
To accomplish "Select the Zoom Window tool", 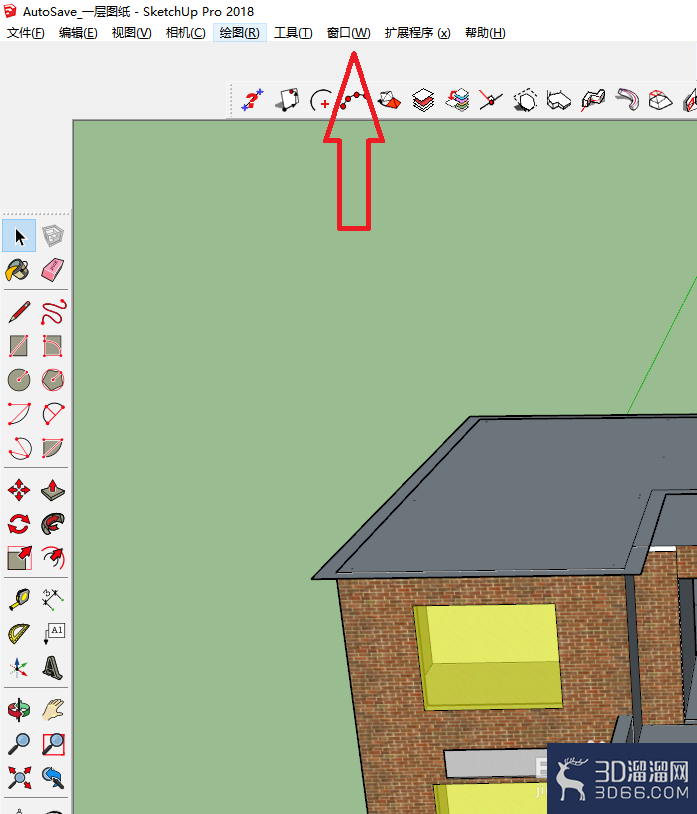I will coord(53,744).
